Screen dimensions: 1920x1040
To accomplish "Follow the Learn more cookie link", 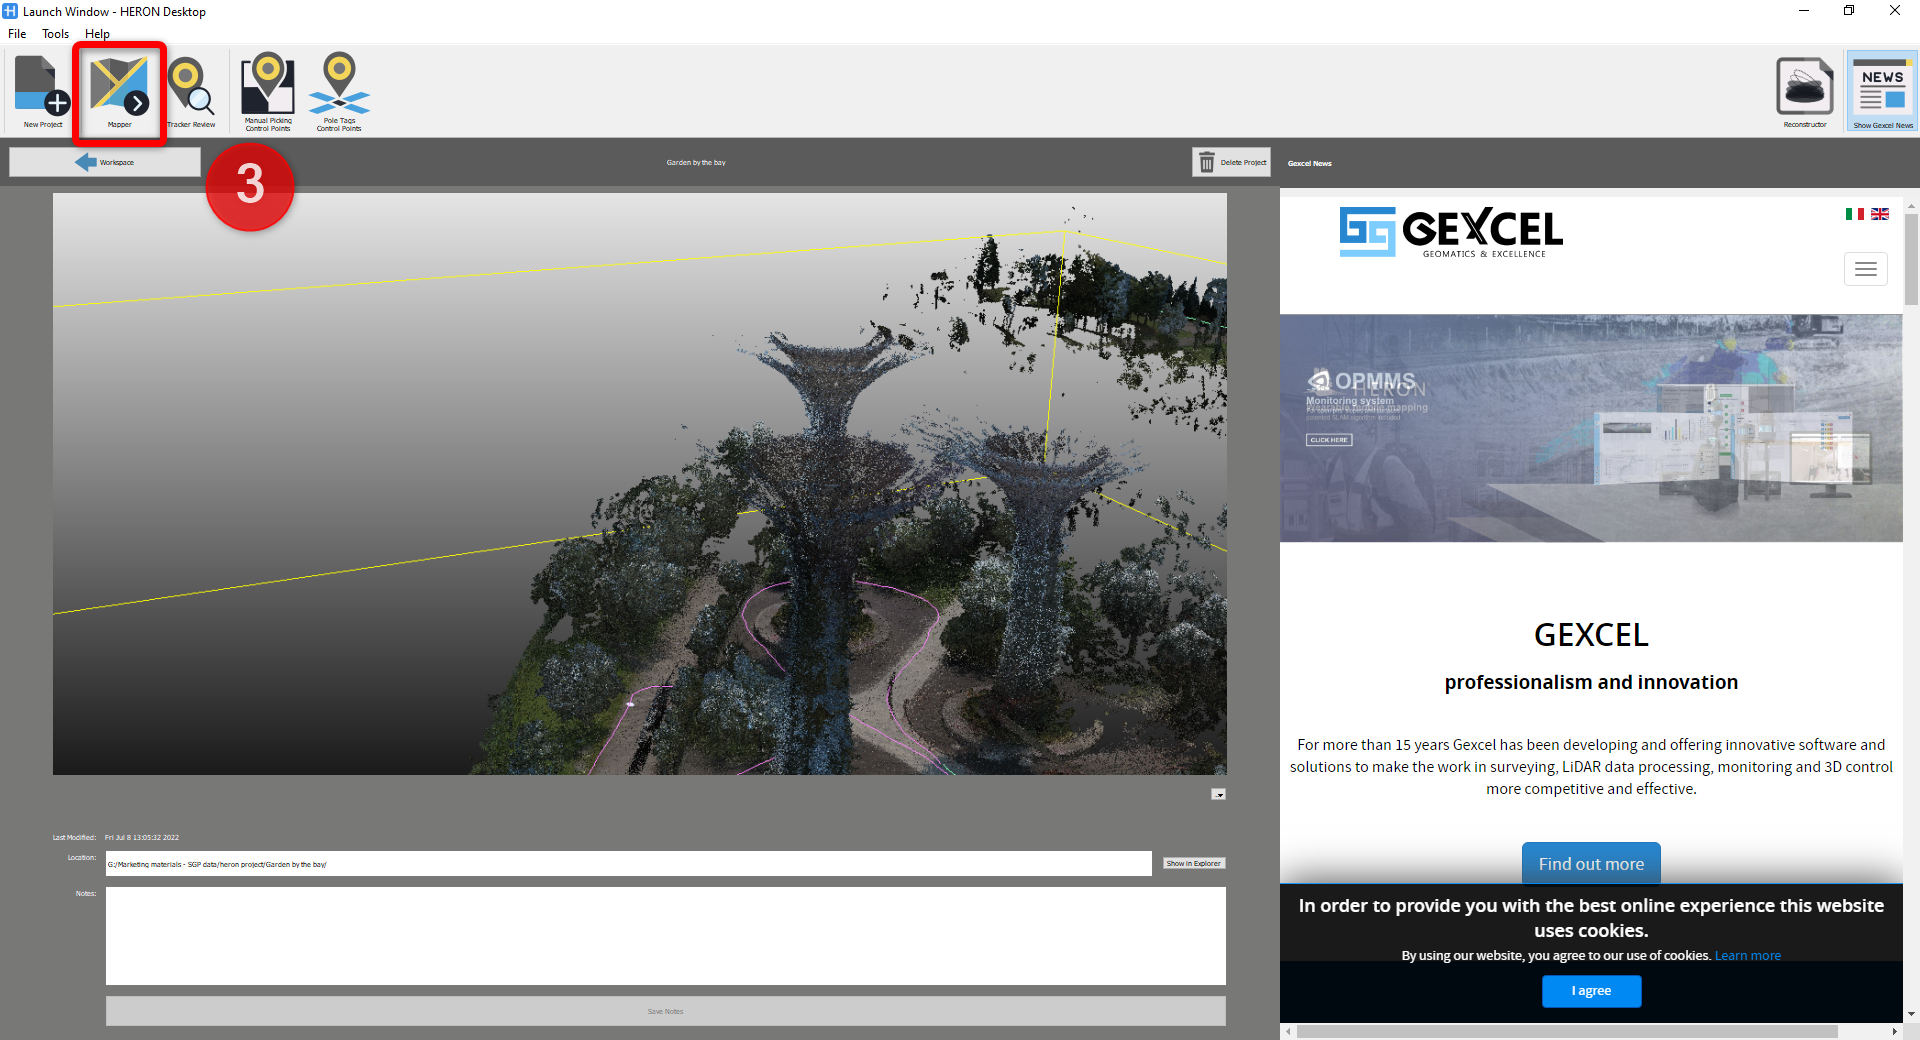I will point(1747,956).
